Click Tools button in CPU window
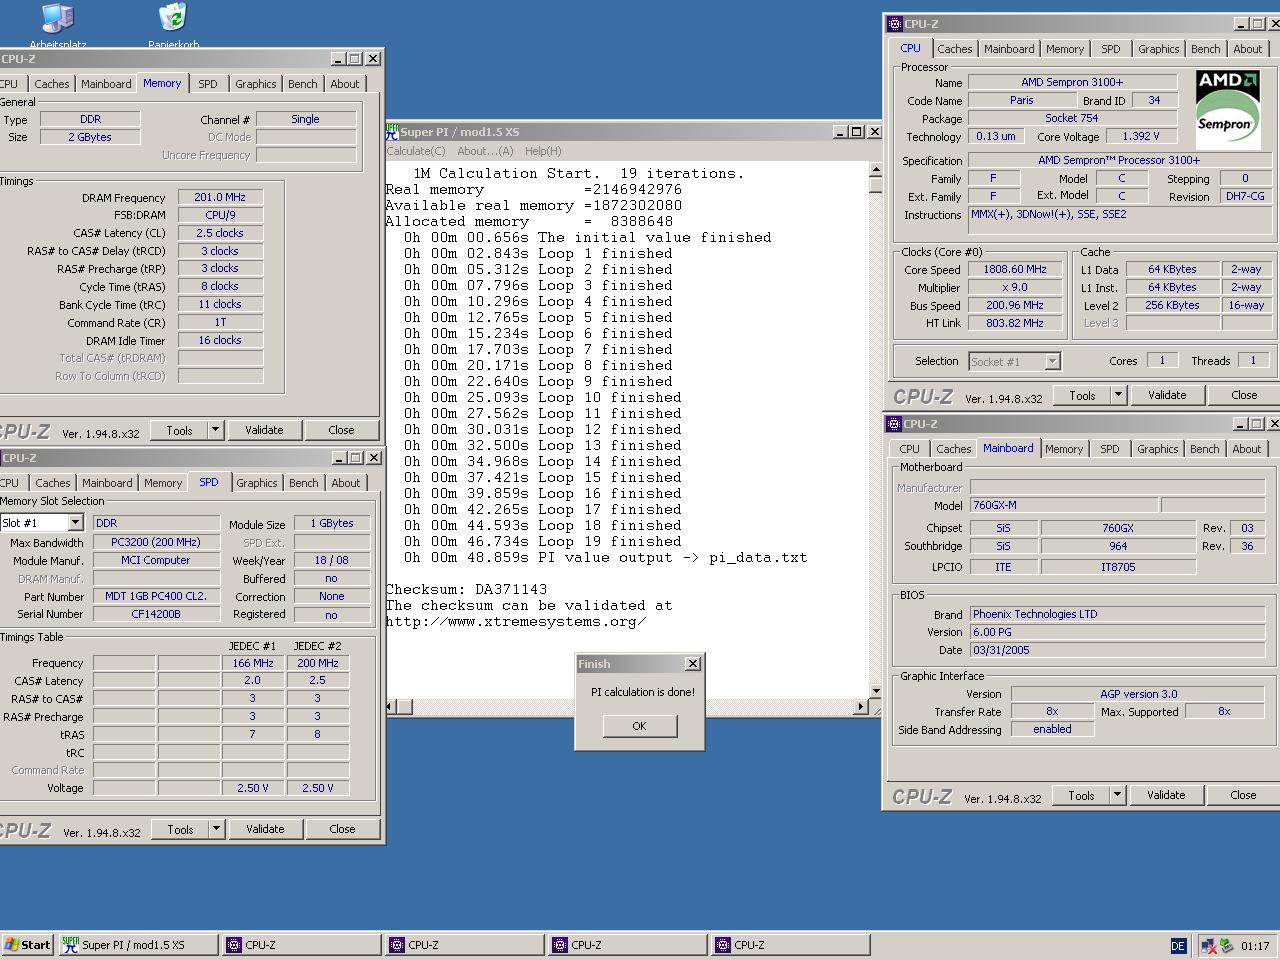The image size is (1280, 960). 1082,395
